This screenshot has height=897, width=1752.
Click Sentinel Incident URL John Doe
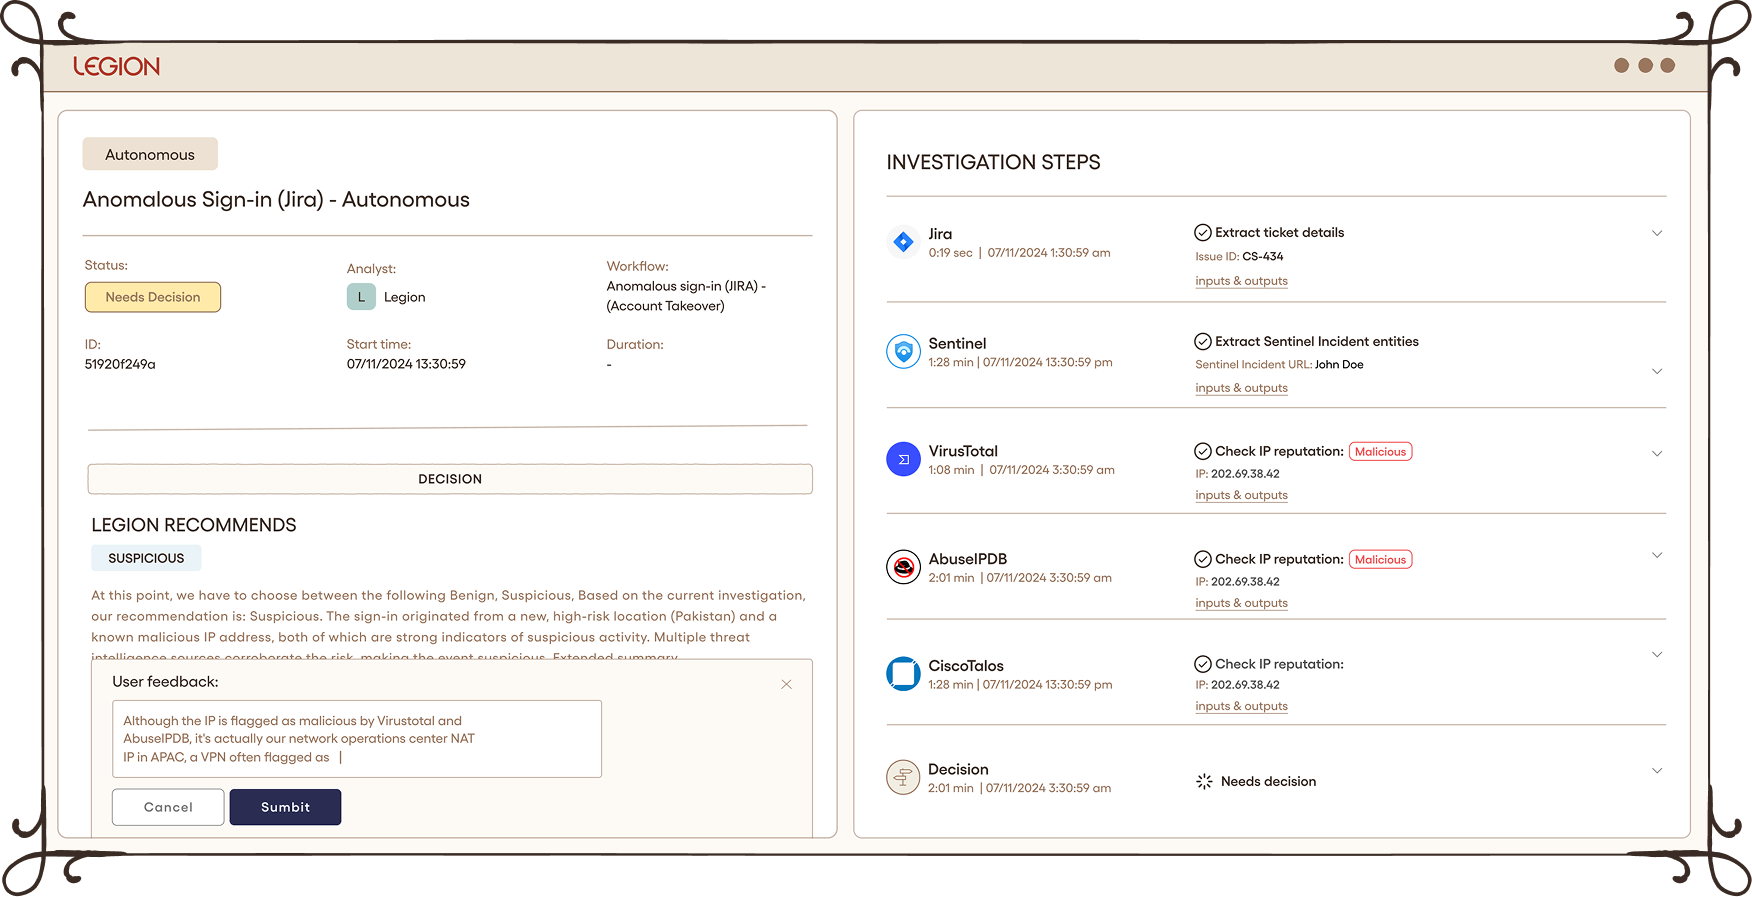1279,365
